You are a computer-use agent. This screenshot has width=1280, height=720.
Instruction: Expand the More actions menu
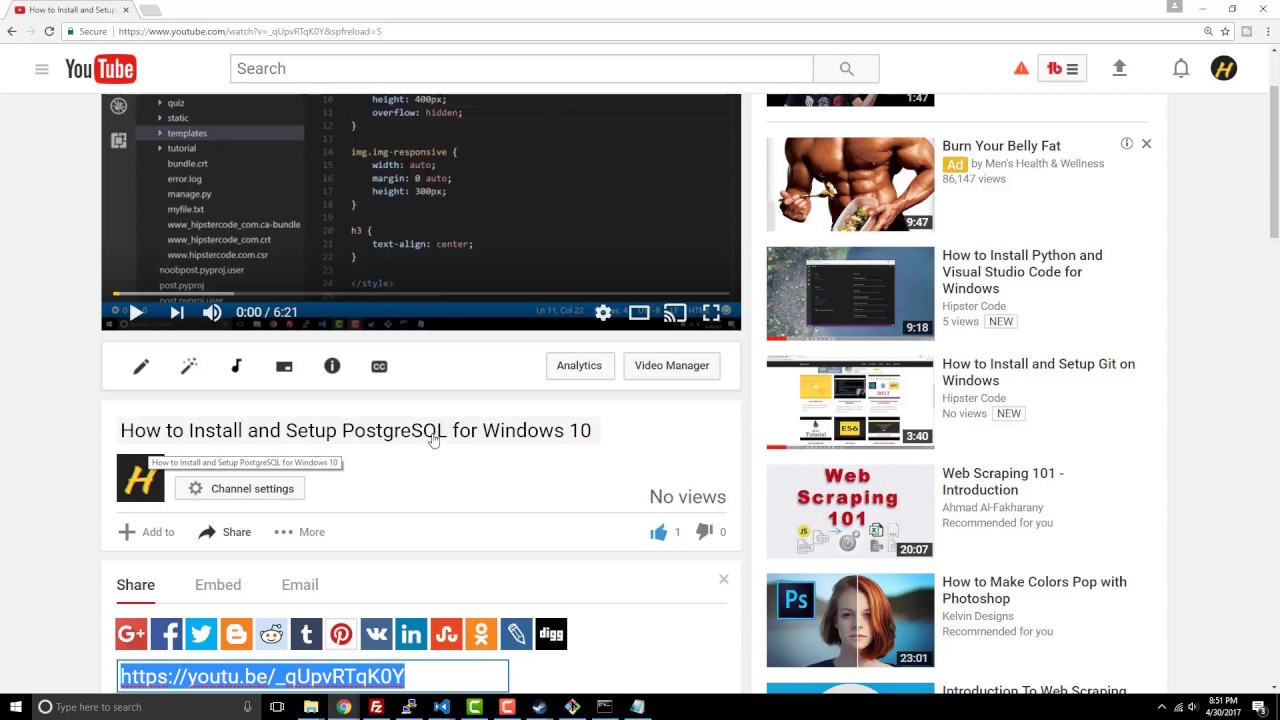point(299,532)
